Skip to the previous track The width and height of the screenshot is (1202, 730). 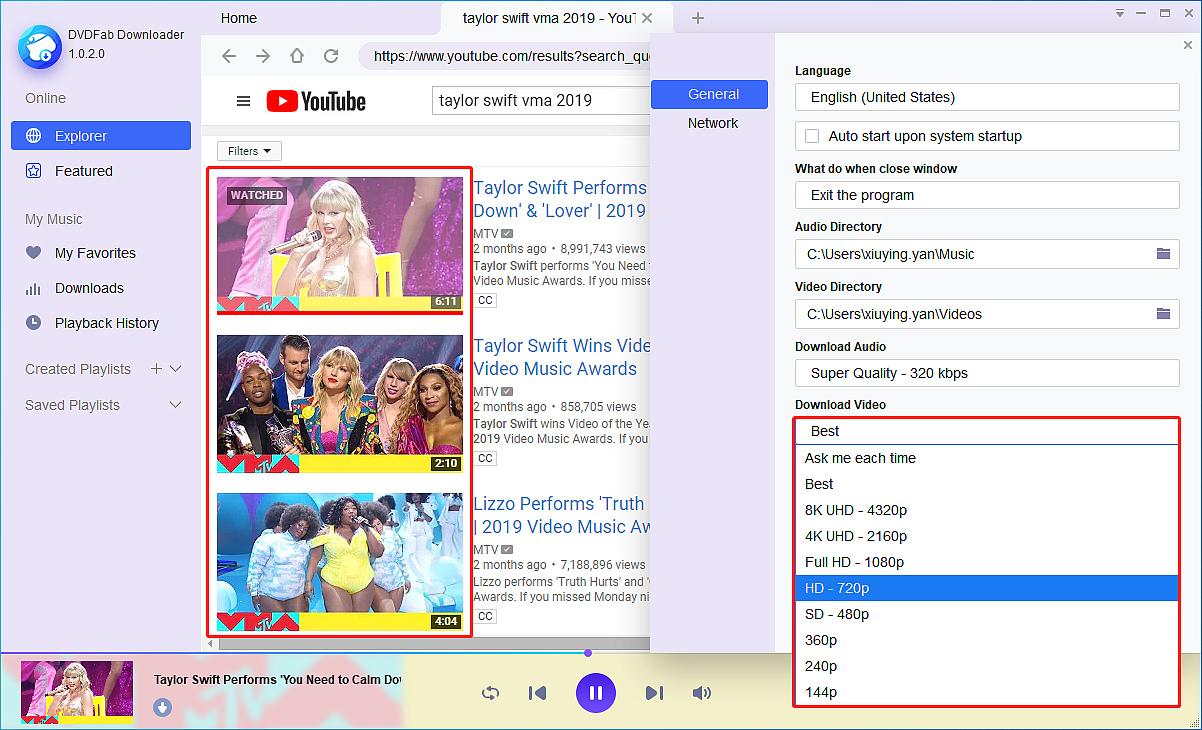coord(537,693)
